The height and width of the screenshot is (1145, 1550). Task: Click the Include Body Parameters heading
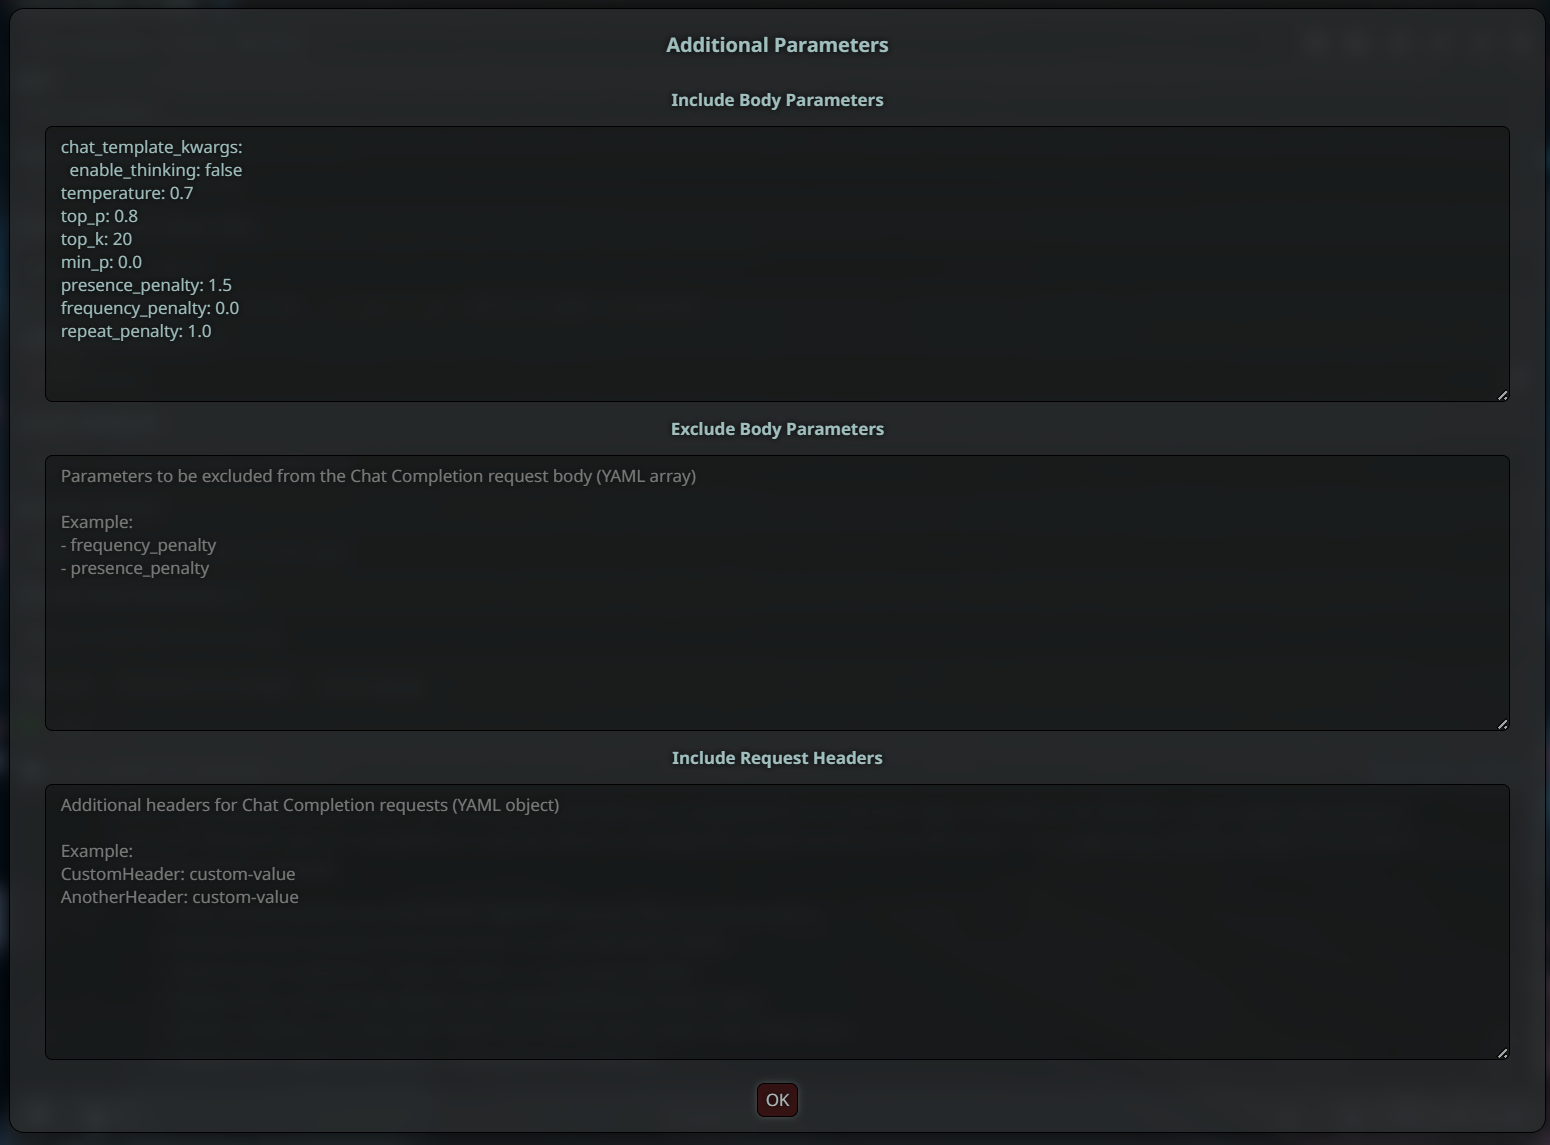pyautogui.click(x=777, y=100)
